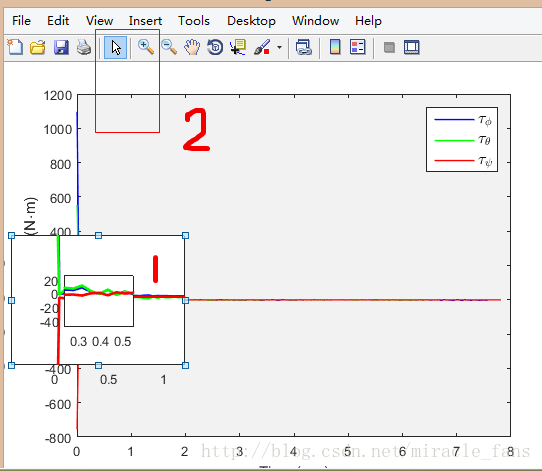
Task: Click the Link Plot icon
Action: [x=304, y=47]
